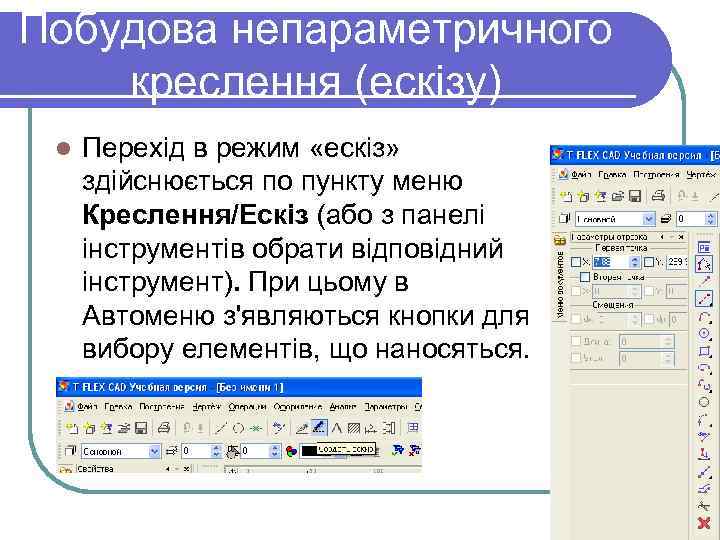Tick the greyed angle checkbox in parameters panel
The width and height of the screenshot is (720, 540).
(575, 357)
